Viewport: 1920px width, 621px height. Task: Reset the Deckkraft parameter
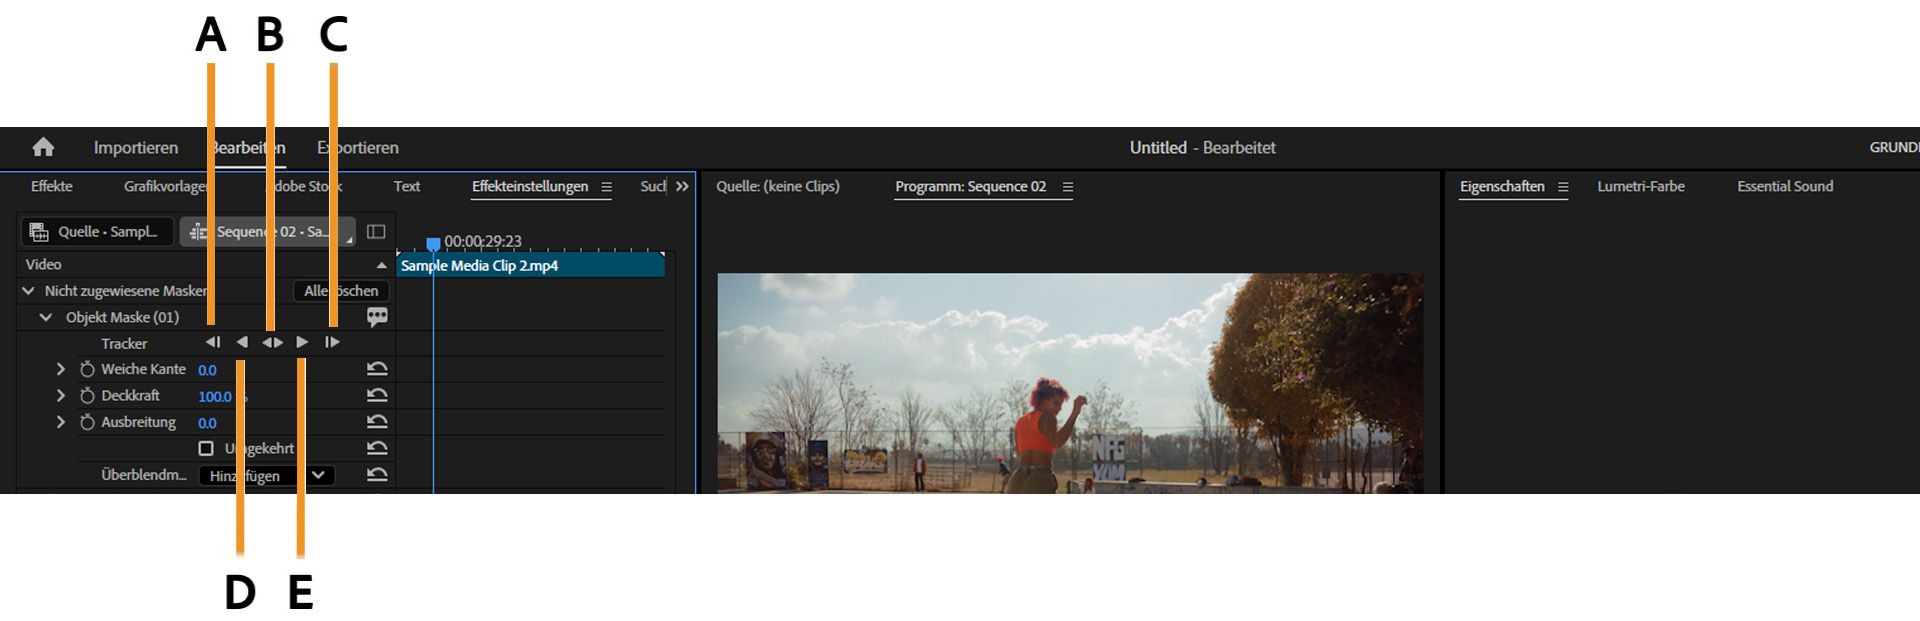click(x=377, y=395)
